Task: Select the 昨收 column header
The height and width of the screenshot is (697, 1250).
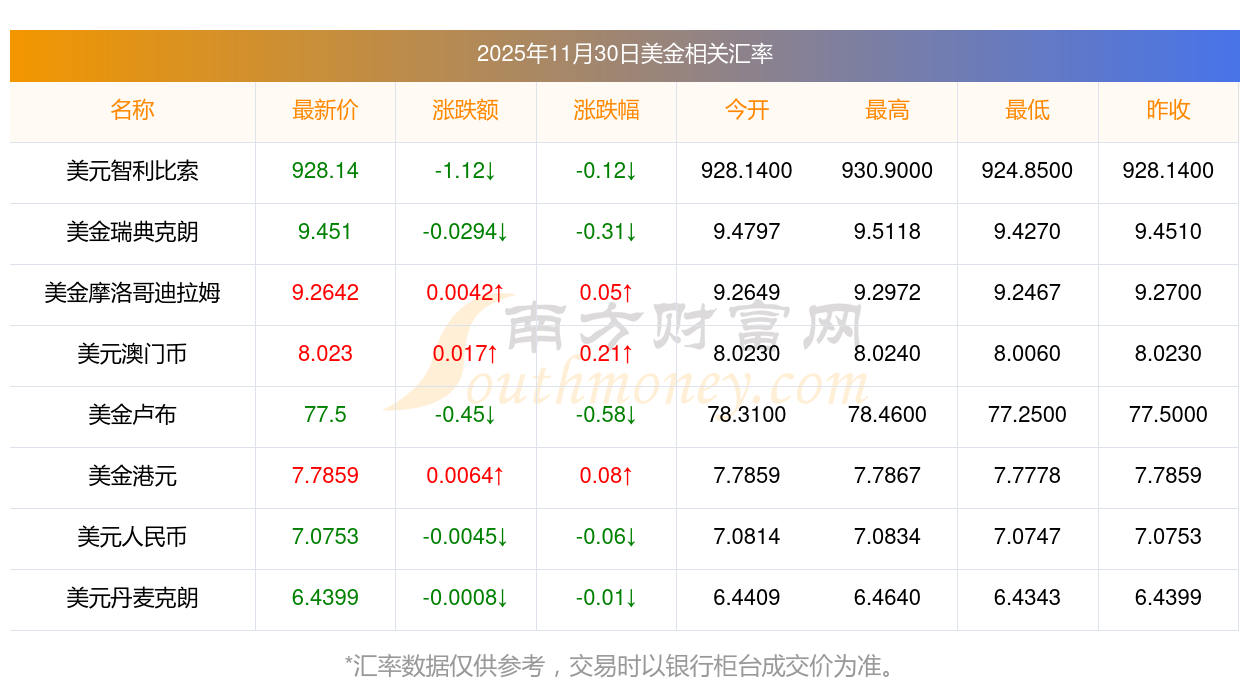Action: pyautogui.click(x=1168, y=110)
